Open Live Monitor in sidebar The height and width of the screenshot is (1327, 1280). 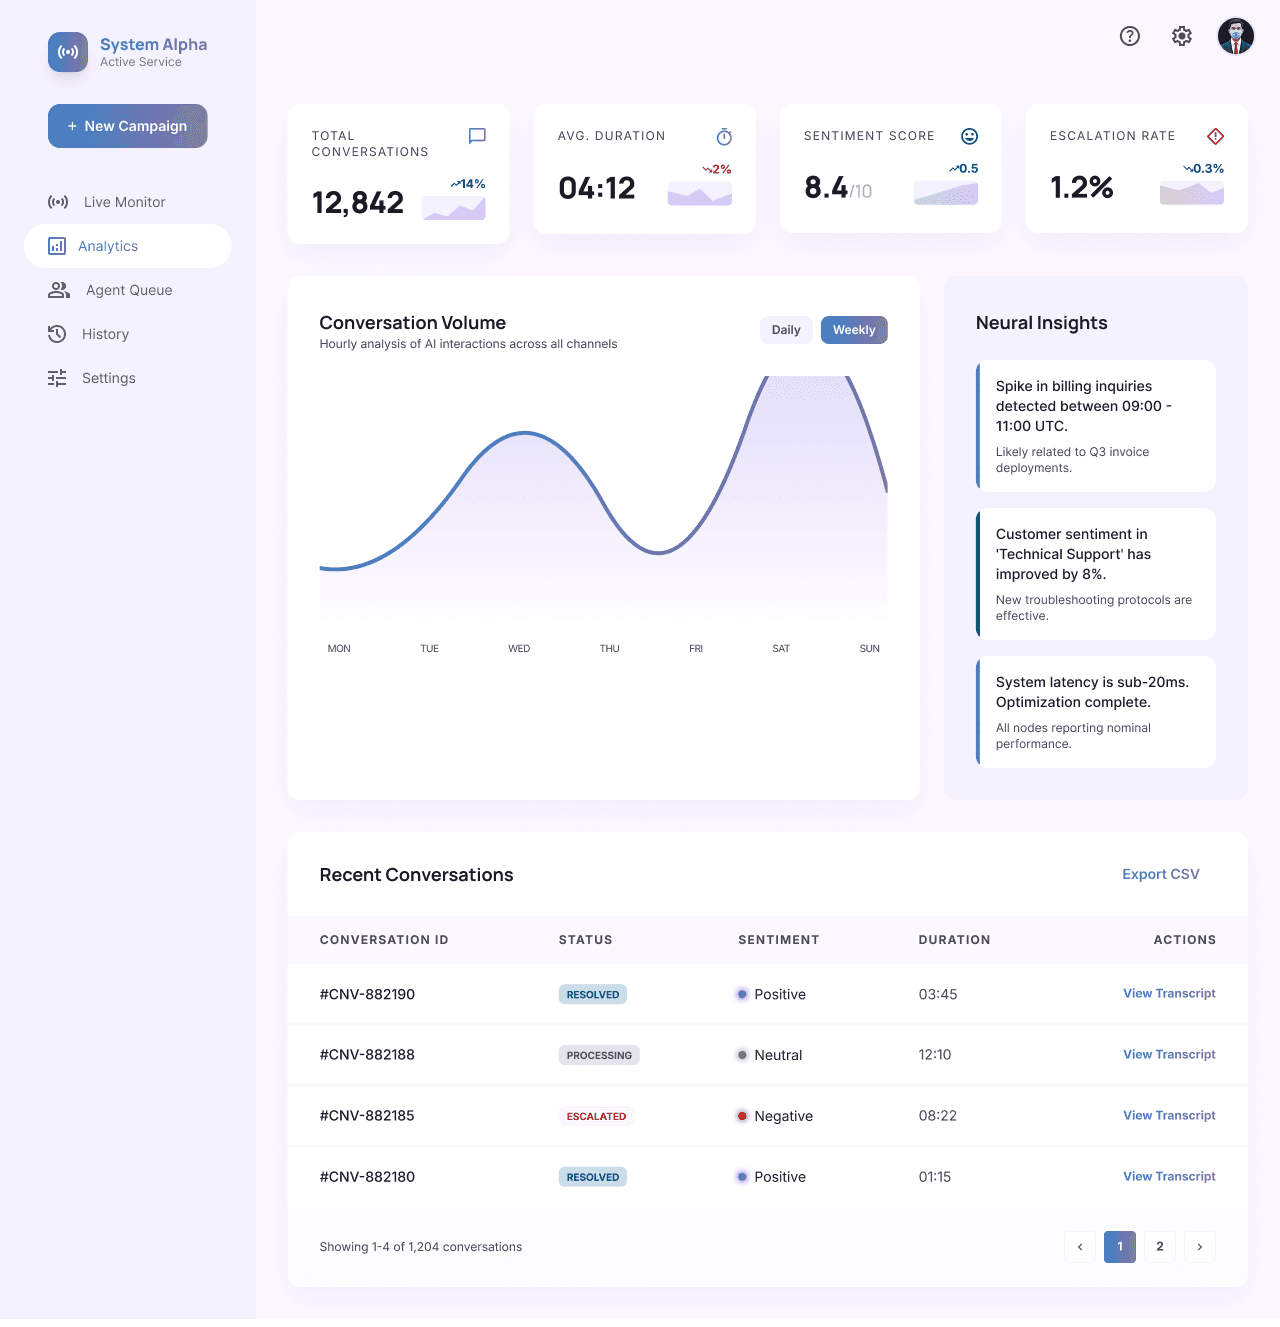(124, 202)
